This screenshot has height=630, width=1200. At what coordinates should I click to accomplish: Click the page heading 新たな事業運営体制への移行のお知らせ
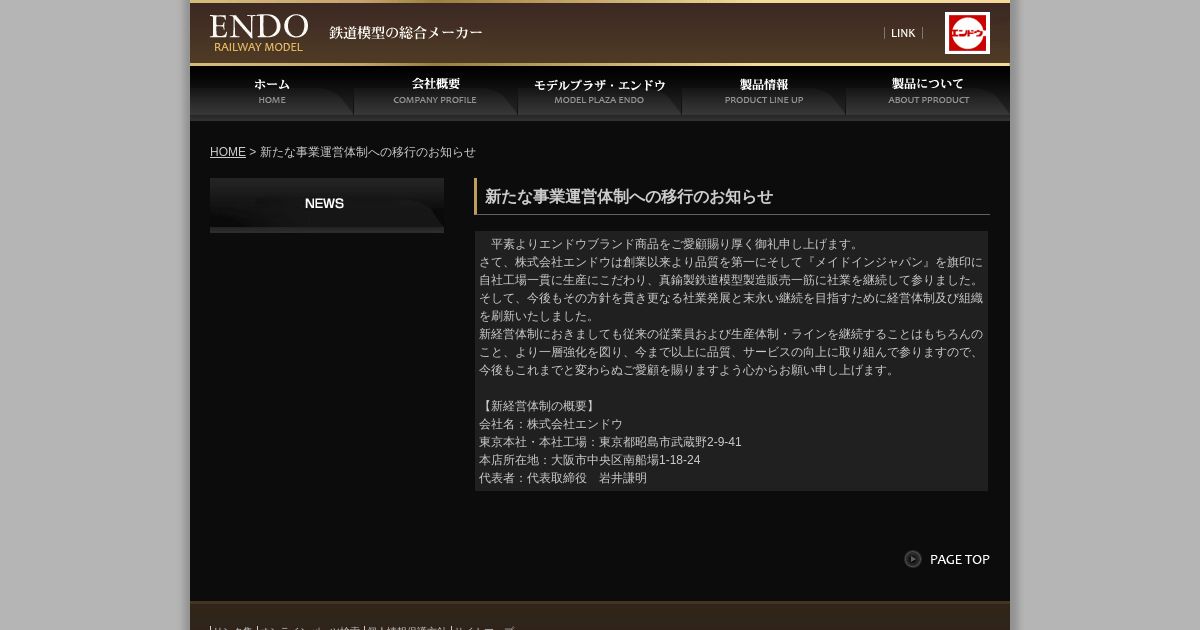click(629, 197)
